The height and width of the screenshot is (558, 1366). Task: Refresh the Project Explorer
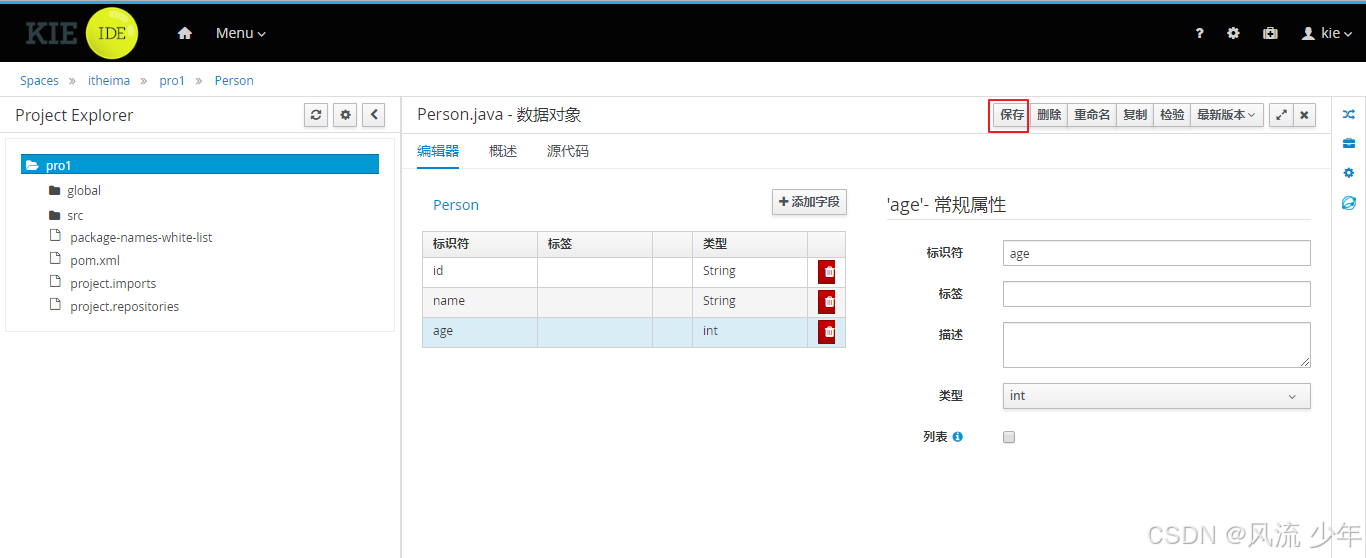point(317,115)
